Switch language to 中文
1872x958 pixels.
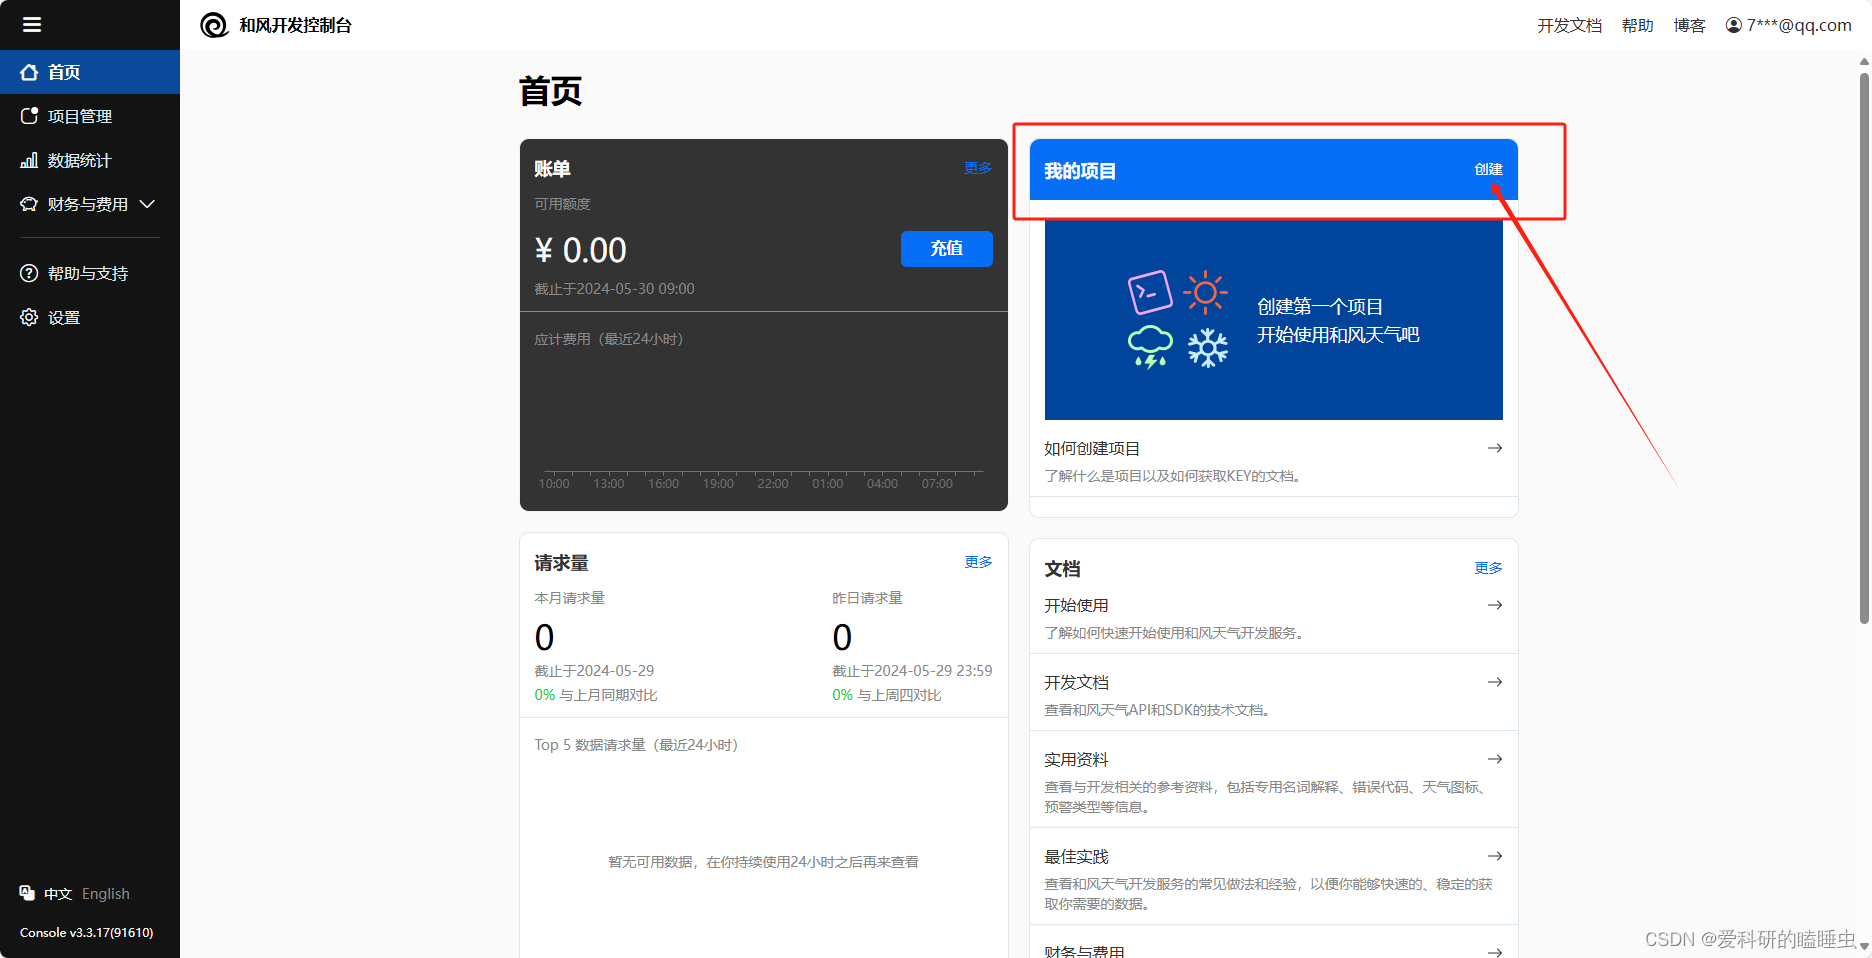click(x=58, y=894)
